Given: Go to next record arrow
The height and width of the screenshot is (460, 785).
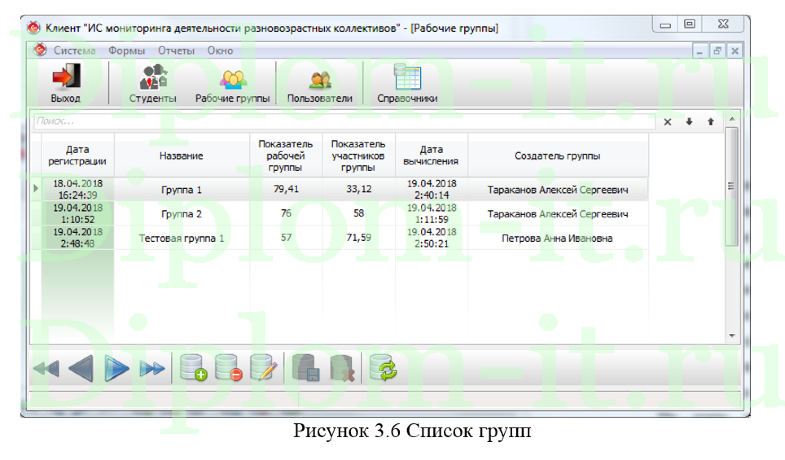Looking at the screenshot, I should pos(116,369).
